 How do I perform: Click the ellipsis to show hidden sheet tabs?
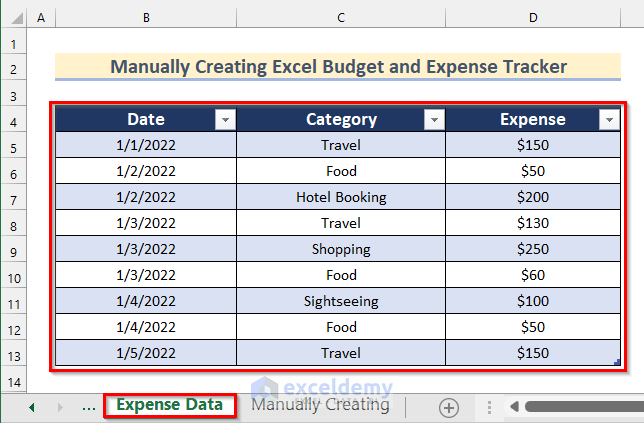(88, 407)
